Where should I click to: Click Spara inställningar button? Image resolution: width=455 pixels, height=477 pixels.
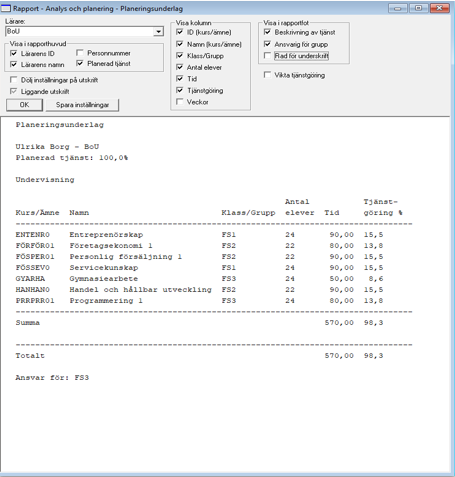pyautogui.click(x=82, y=105)
